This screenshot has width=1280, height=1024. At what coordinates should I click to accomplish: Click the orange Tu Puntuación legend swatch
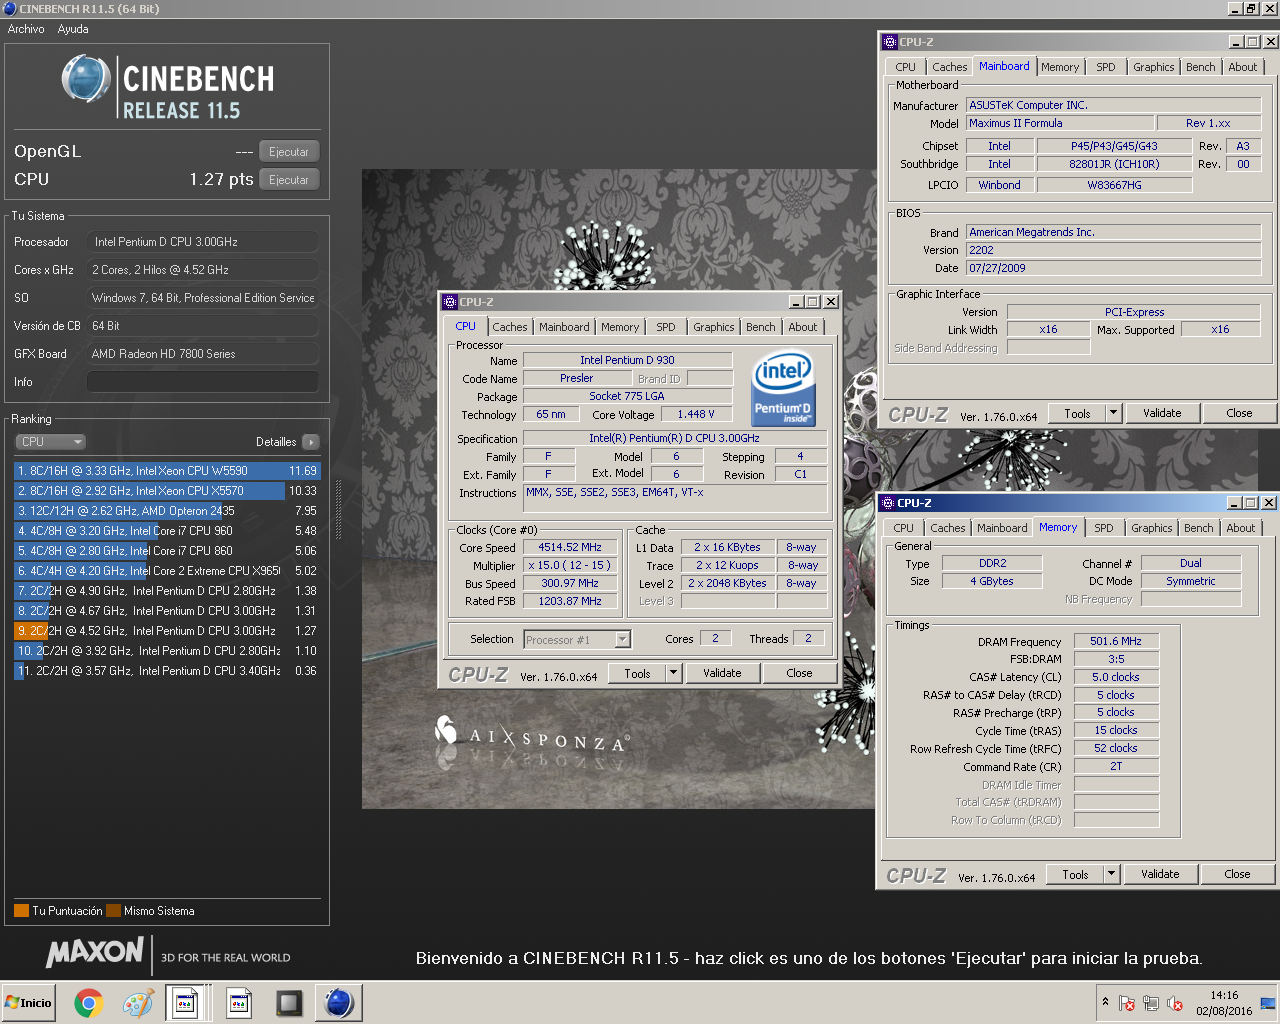pos(21,911)
